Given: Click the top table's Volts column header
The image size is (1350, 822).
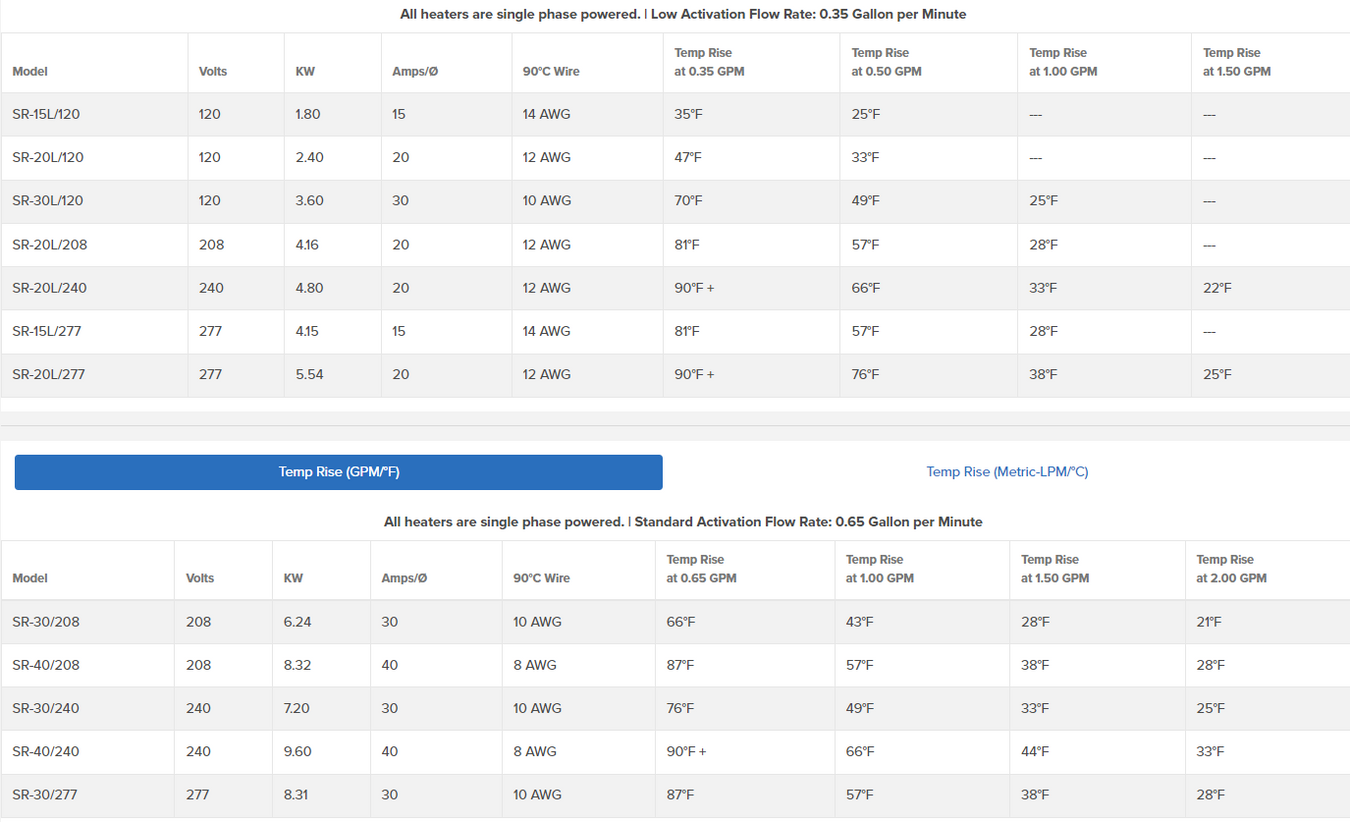Looking at the screenshot, I should coord(213,72).
